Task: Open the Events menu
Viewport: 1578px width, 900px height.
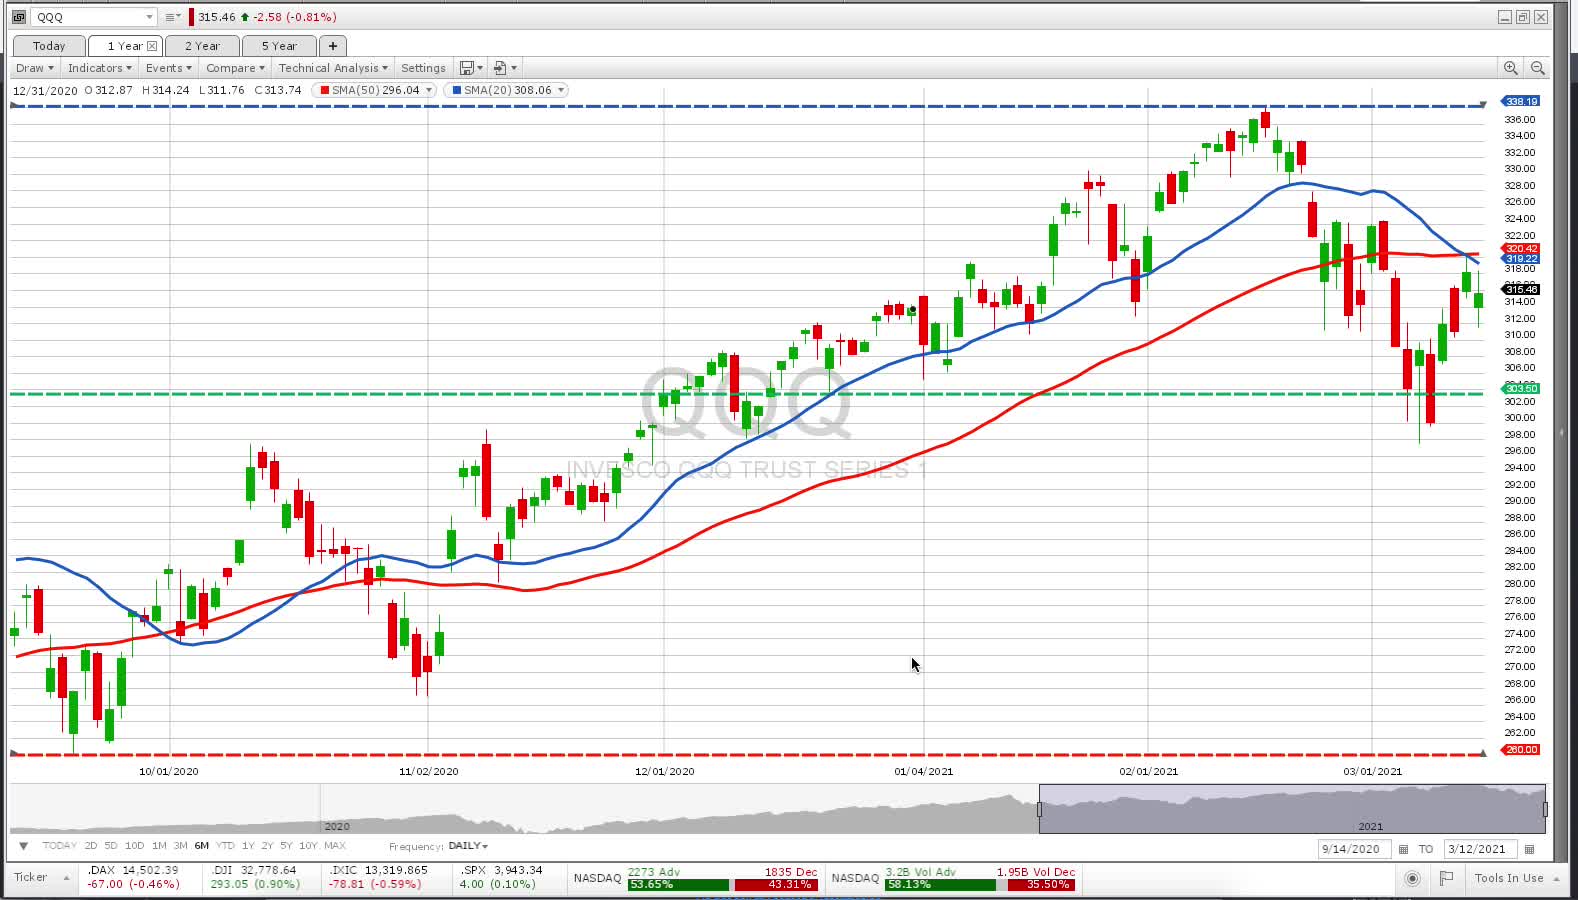Action: pyautogui.click(x=168, y=68)
